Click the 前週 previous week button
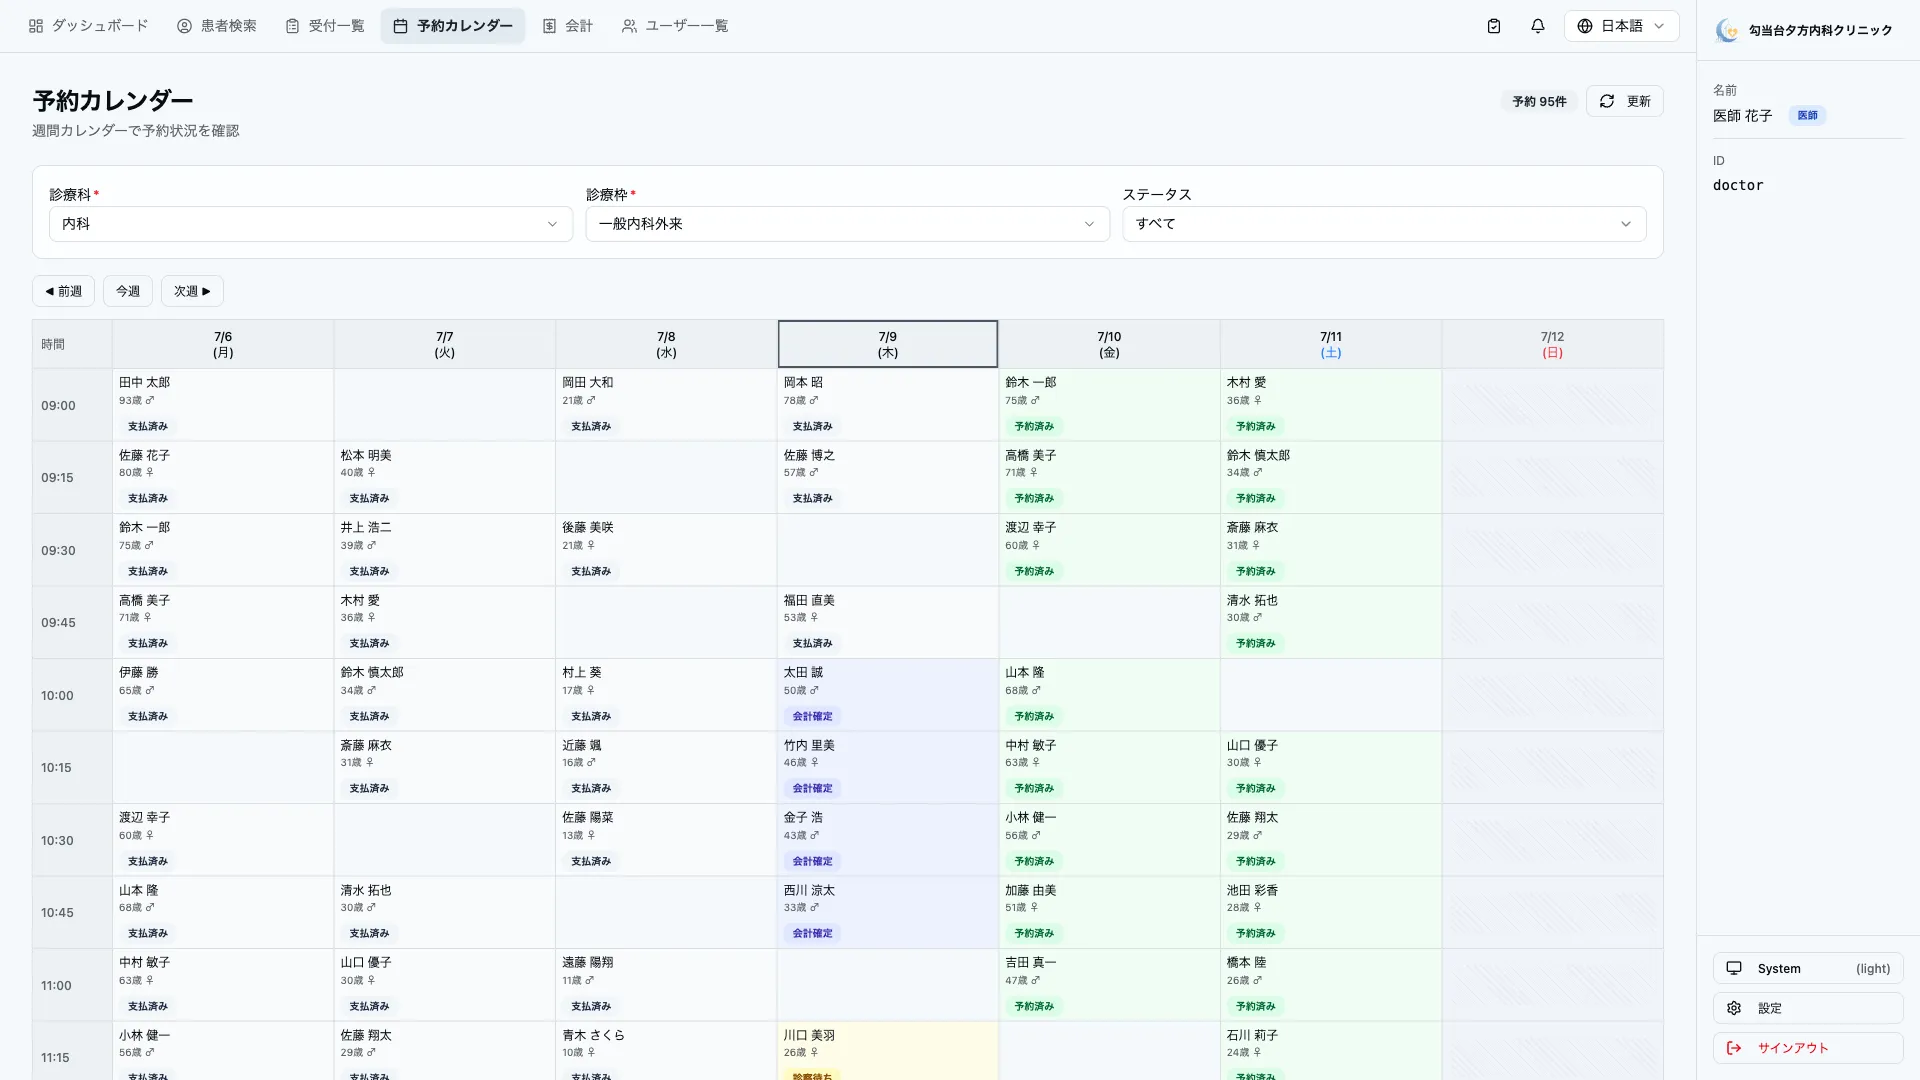The width and height of the screenshot is (1920, 1080). pos(64,291)
